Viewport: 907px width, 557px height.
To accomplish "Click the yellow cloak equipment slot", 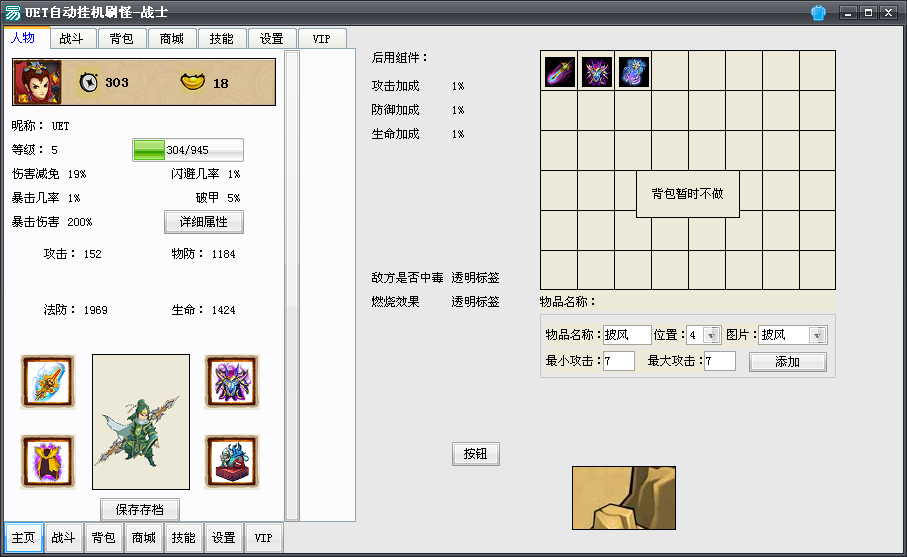I will pyautogui.click(x=48, y=462).
